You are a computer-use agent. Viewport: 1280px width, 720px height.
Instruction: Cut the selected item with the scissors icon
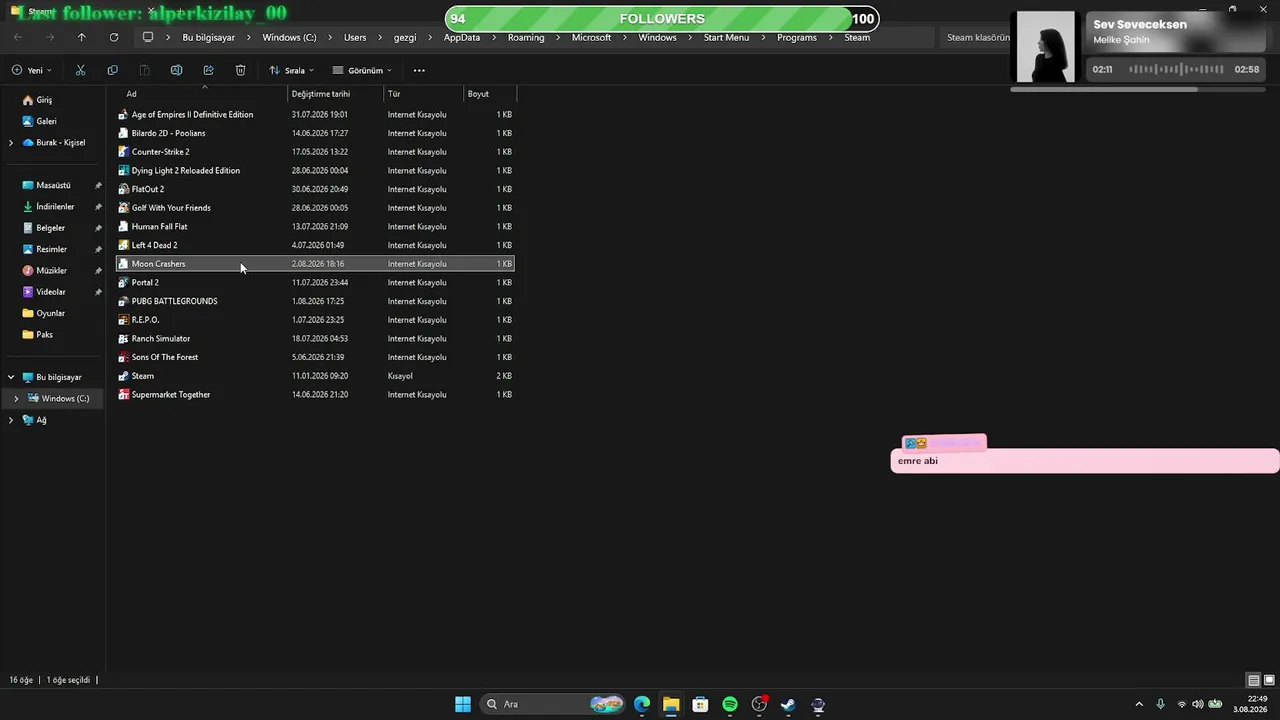(x=80, y=70)
